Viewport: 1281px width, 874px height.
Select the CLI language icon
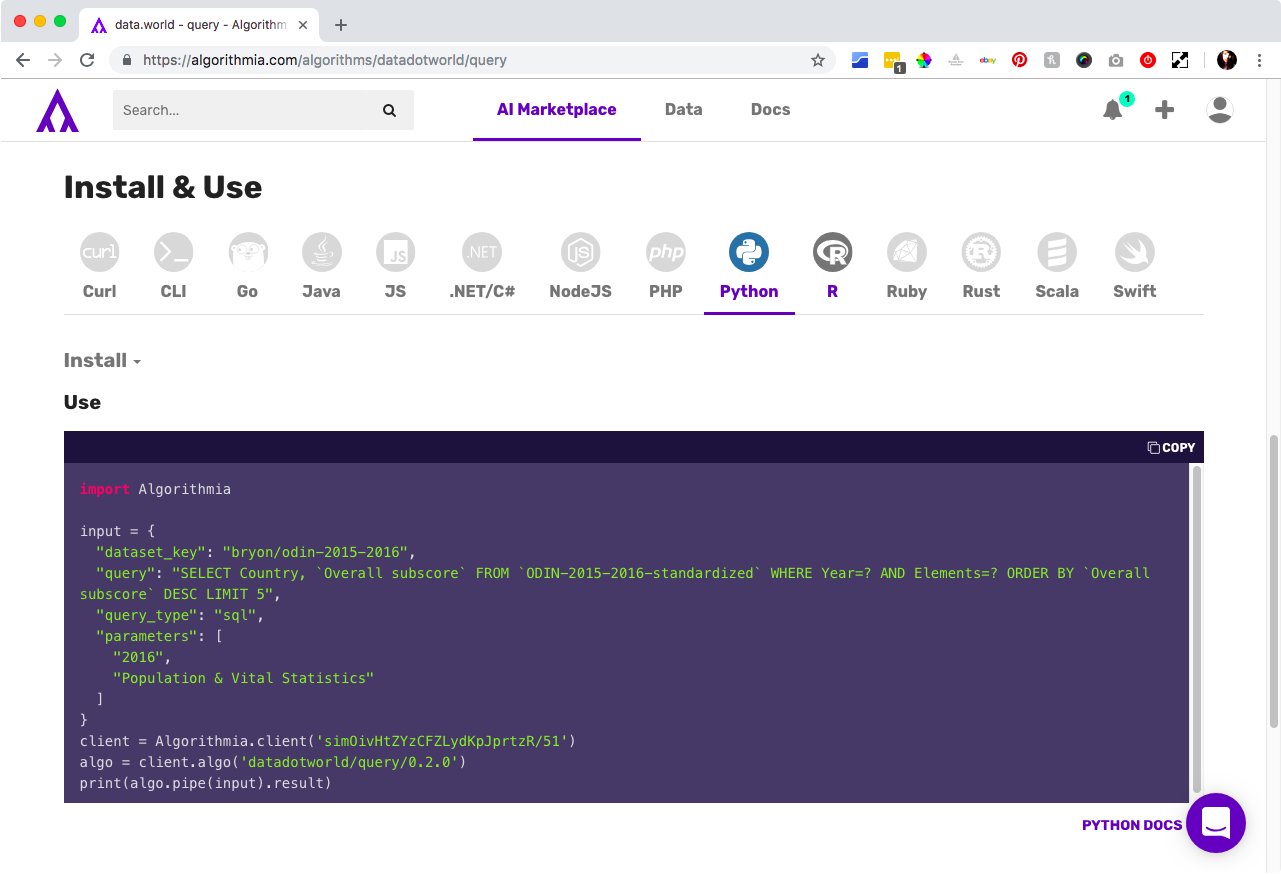(x=173, y=252)
